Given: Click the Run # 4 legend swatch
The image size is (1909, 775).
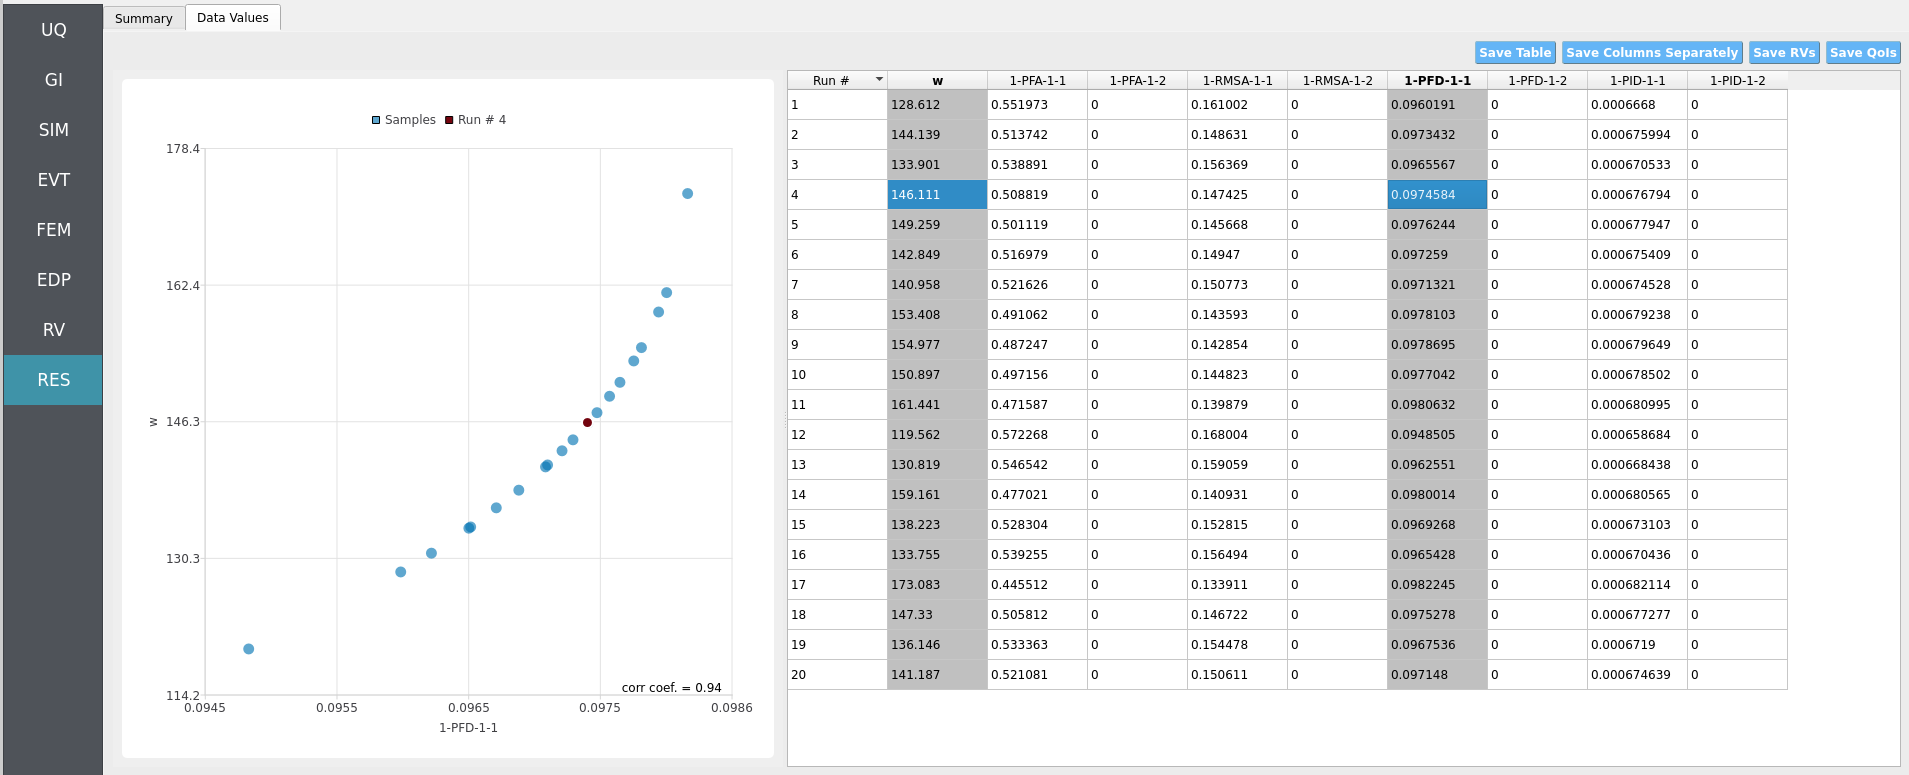Looking at the screenshot, I should coord(449,120).
